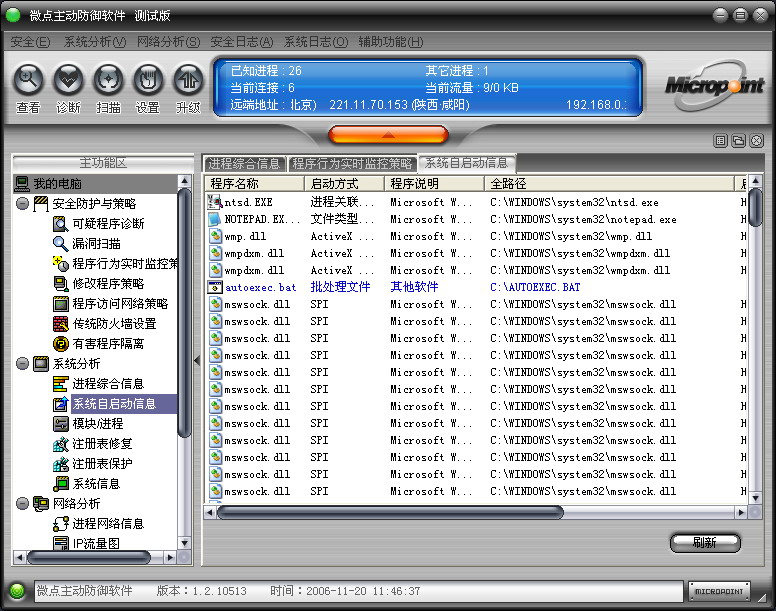Open 注册表修复 registry repair item
776x611 pixels.
click(93, 444)
